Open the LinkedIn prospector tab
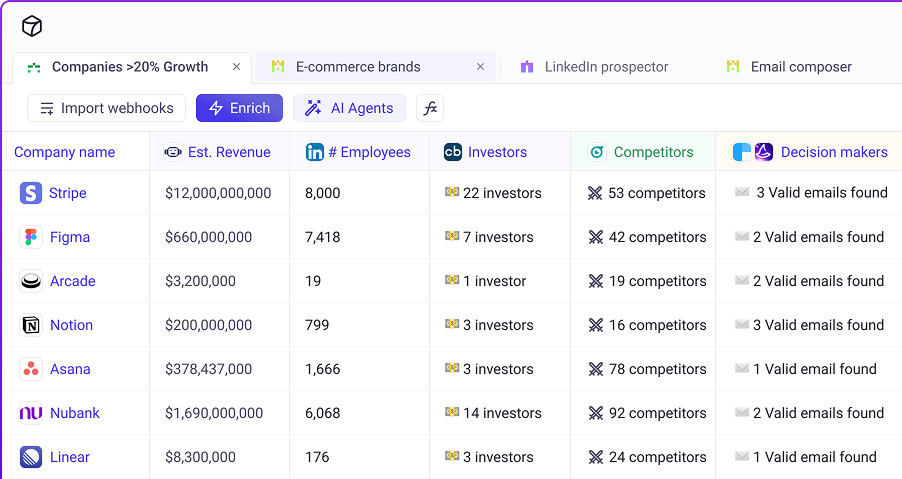 tap(595, 67)
